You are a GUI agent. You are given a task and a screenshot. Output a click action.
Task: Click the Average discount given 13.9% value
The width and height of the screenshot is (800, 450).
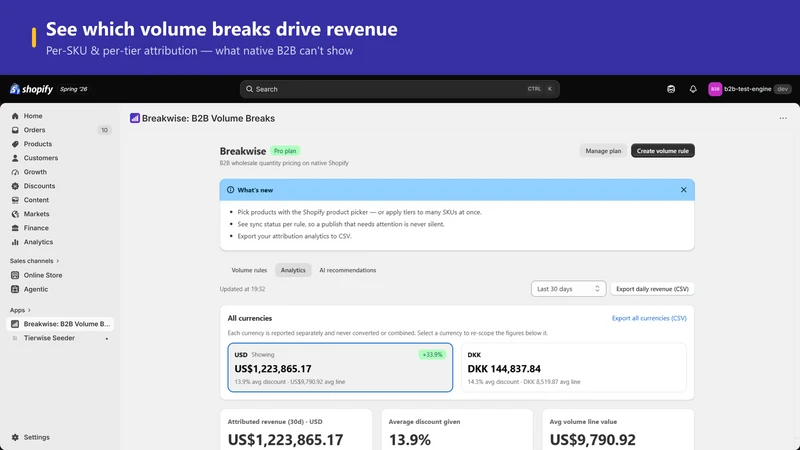click(x=410, y=439)
